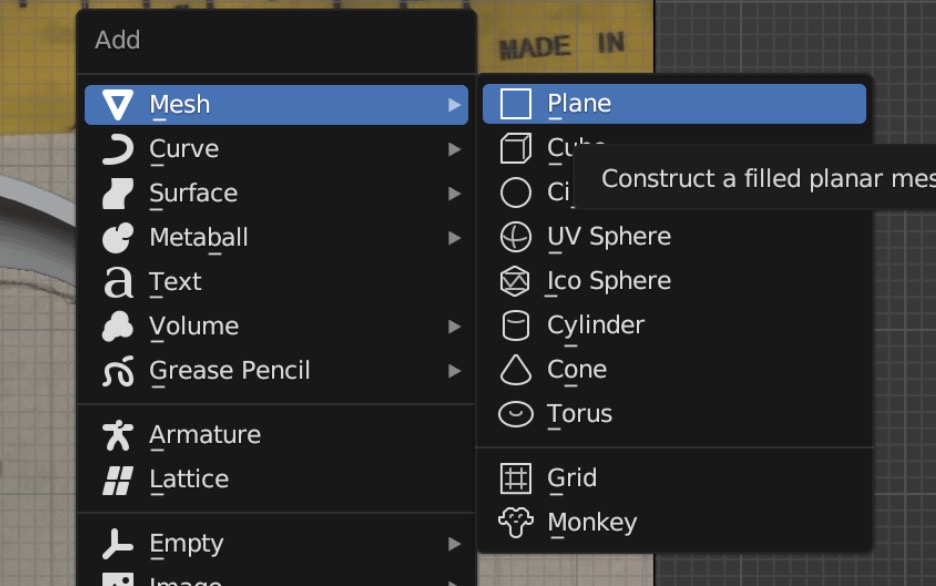Image resolution: width=936 pixels, height=586 pixels.
Task: Expand the Empty submenu arrow
Action: coord(454,544)
